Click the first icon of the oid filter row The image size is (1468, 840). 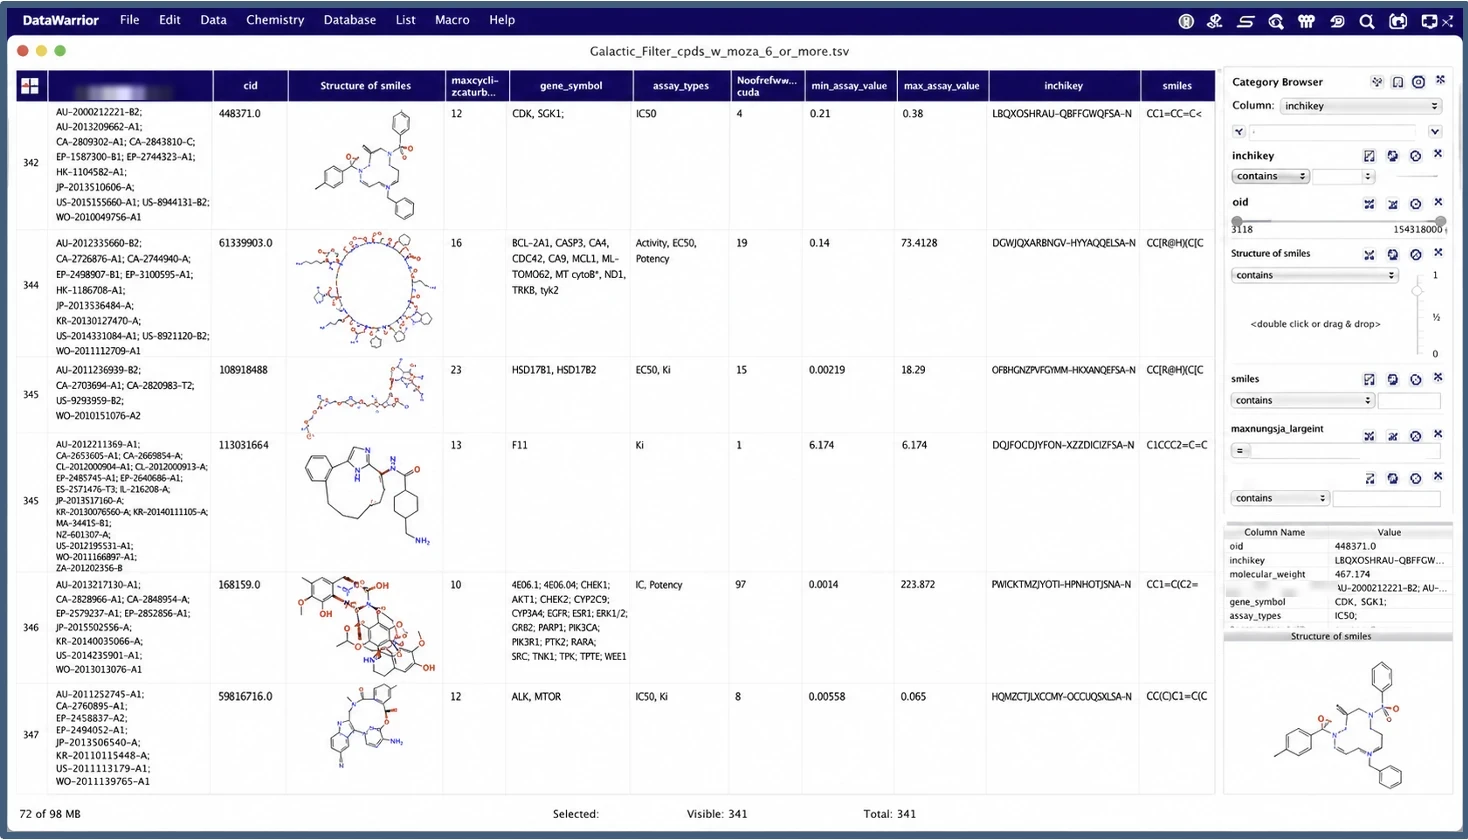point(1369,204)
